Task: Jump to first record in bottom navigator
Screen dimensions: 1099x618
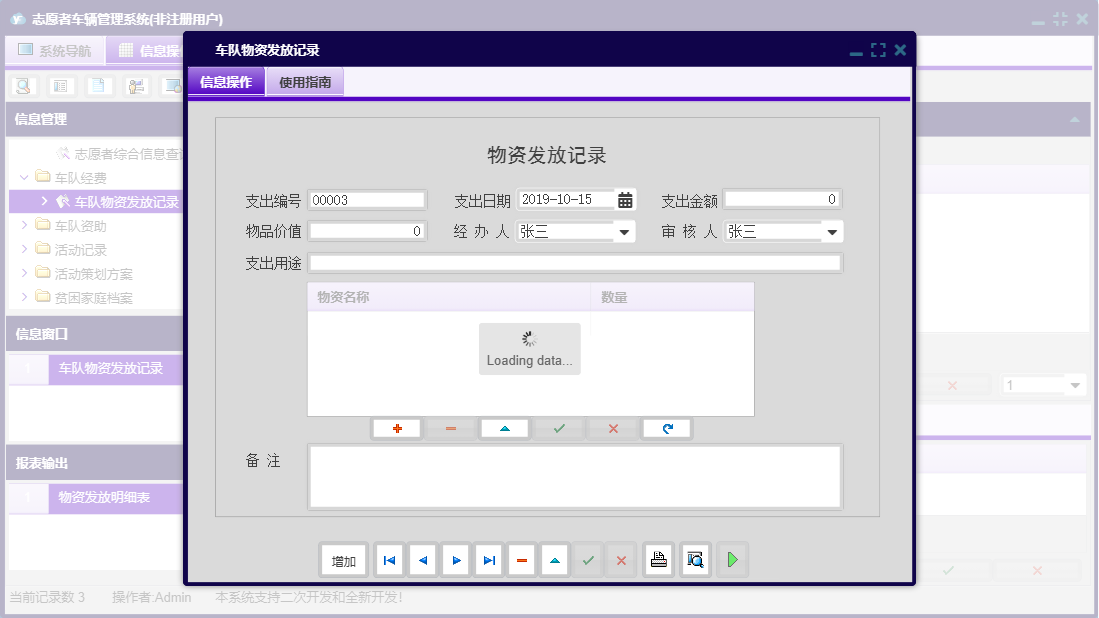Action: pos(389,560)
